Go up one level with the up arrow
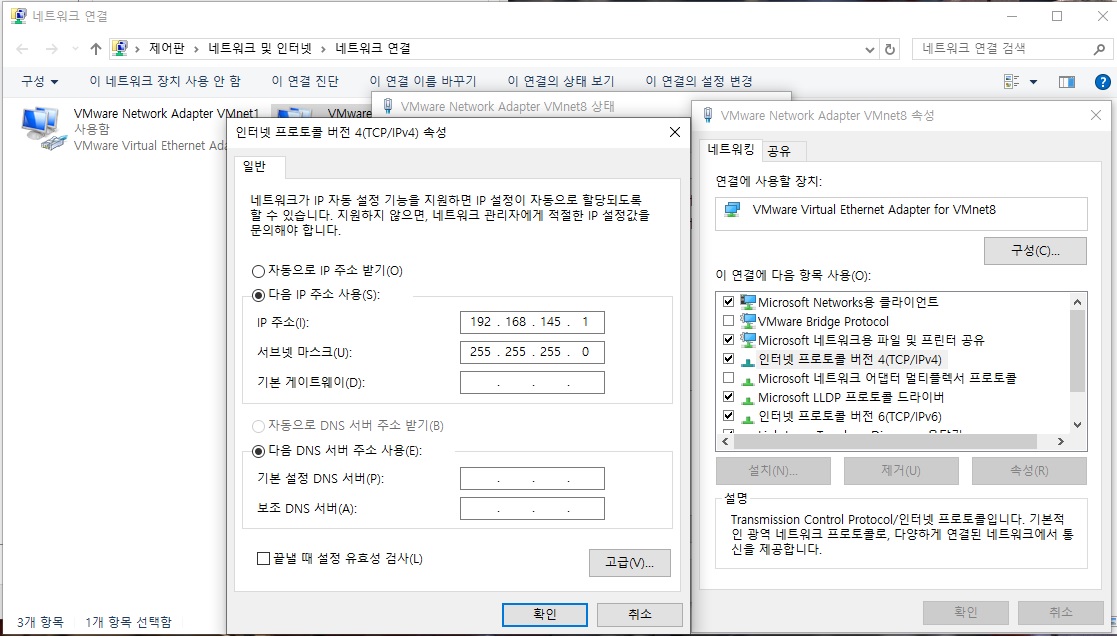The width and height of the screenshot is (1117, 638). [x=96, y=49]
